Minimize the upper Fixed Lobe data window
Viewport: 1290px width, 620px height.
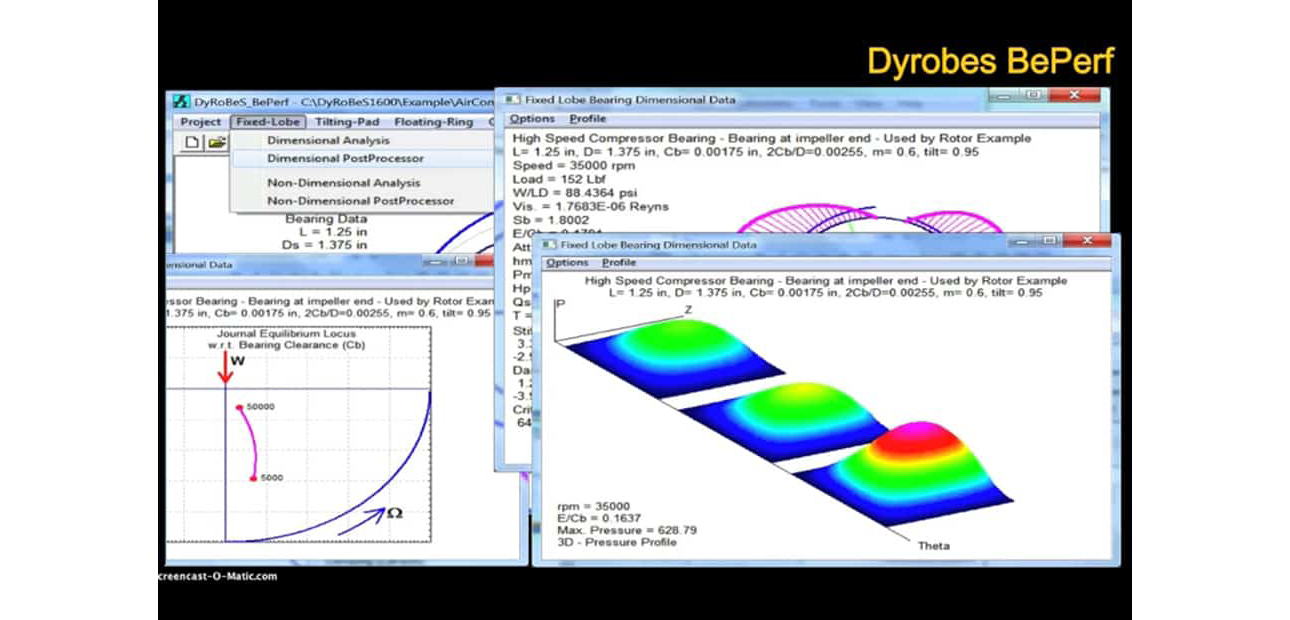[1004, 95]
